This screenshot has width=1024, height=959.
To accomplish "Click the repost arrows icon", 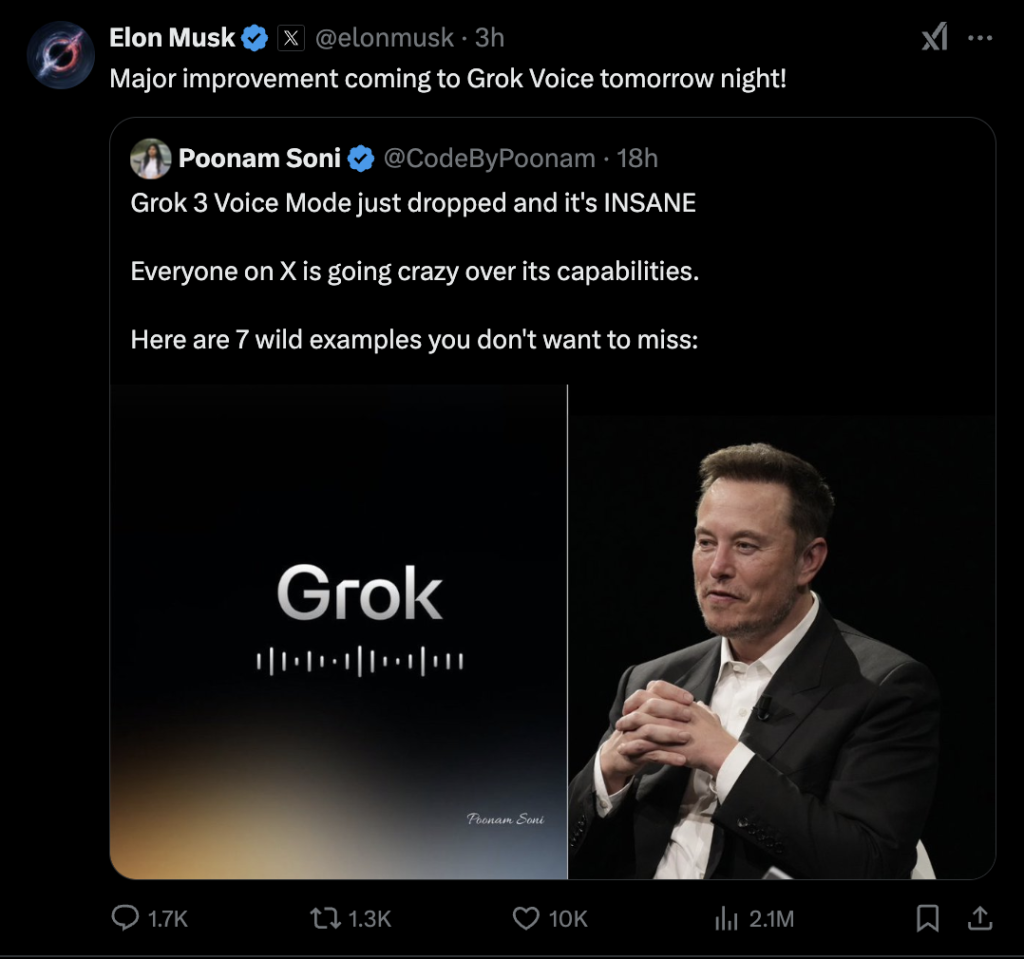I will click(325, 918).
